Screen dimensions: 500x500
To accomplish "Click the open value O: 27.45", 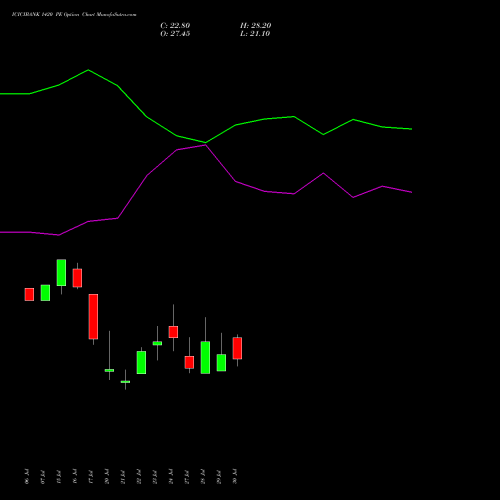I will tap(175, 34).
